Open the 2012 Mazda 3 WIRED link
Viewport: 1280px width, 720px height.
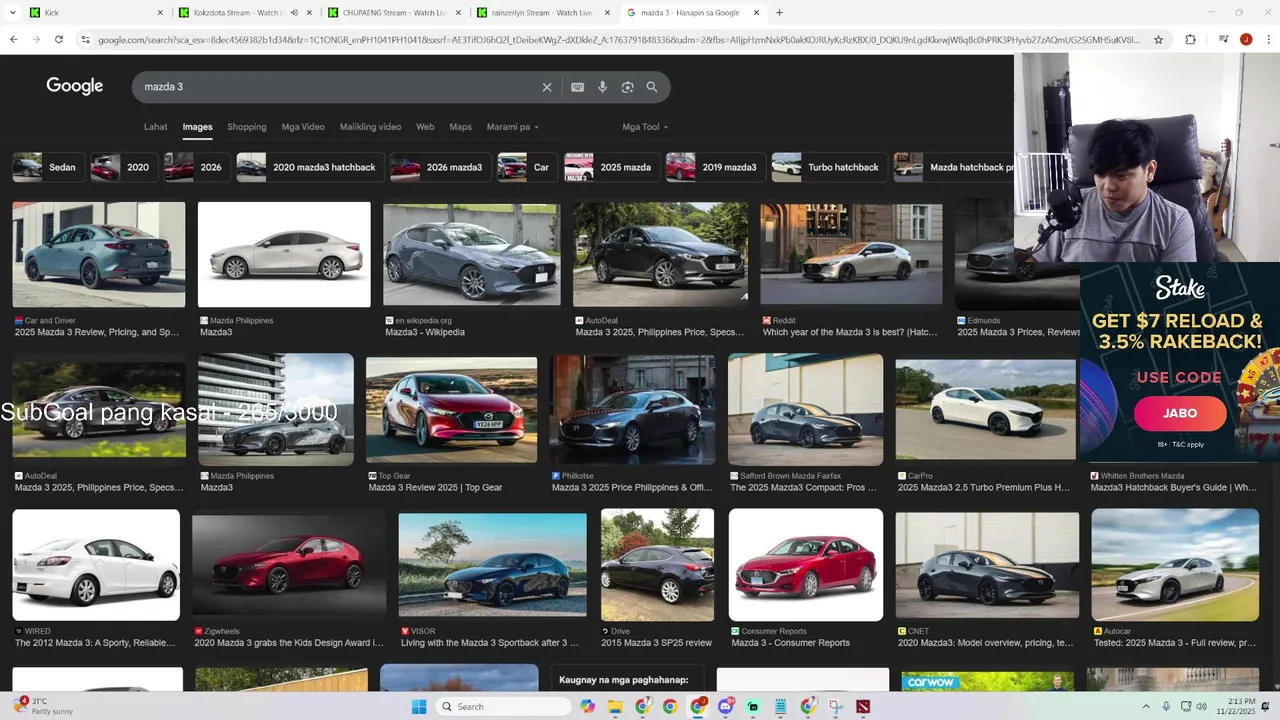(95, 643)
